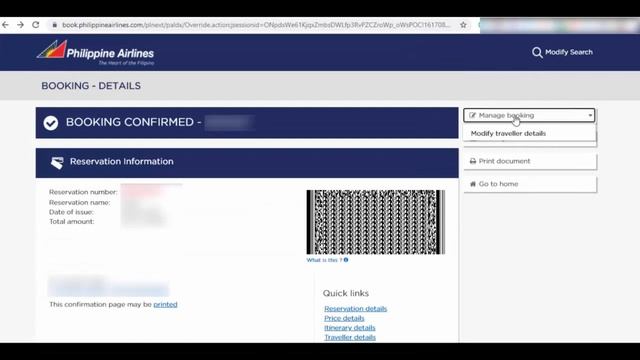Screen dimensions: 640x360
Task: Click the Reservation Information ticket icon
Action: (x=57, y=162)
